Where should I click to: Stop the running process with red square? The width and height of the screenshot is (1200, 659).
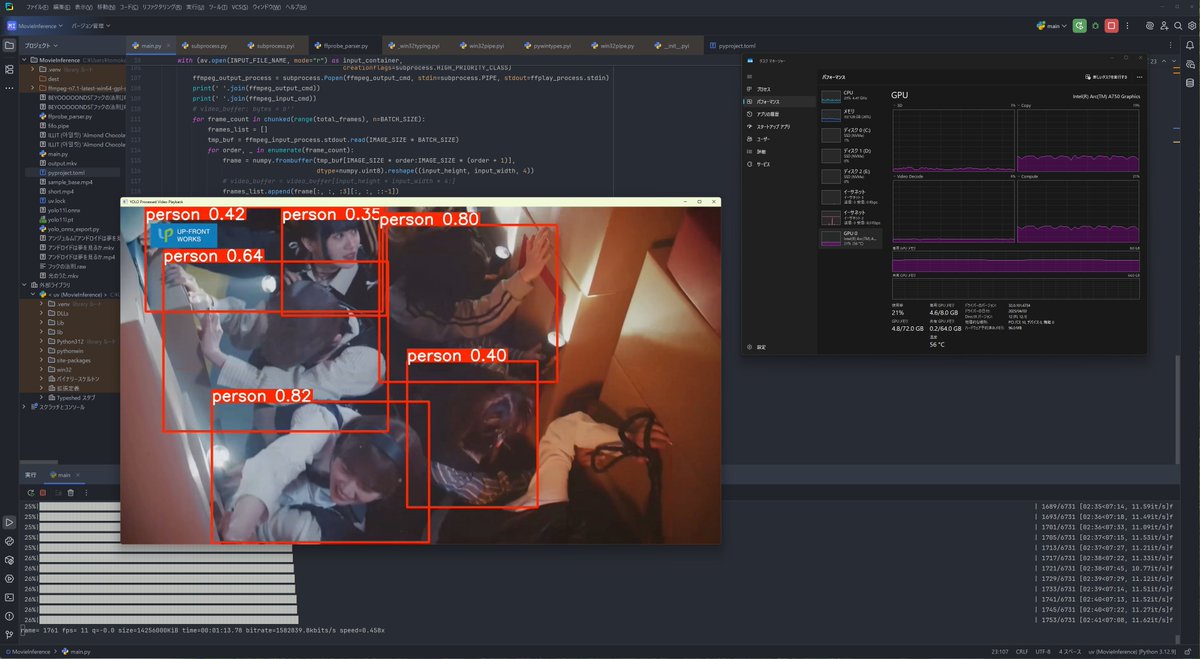point(1111,25)
